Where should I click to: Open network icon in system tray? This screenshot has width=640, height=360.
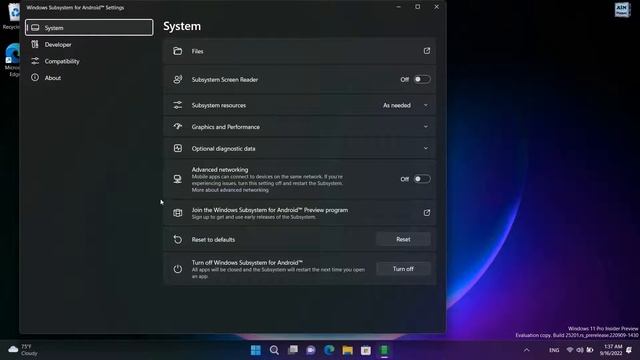click(x=570, y=350)
